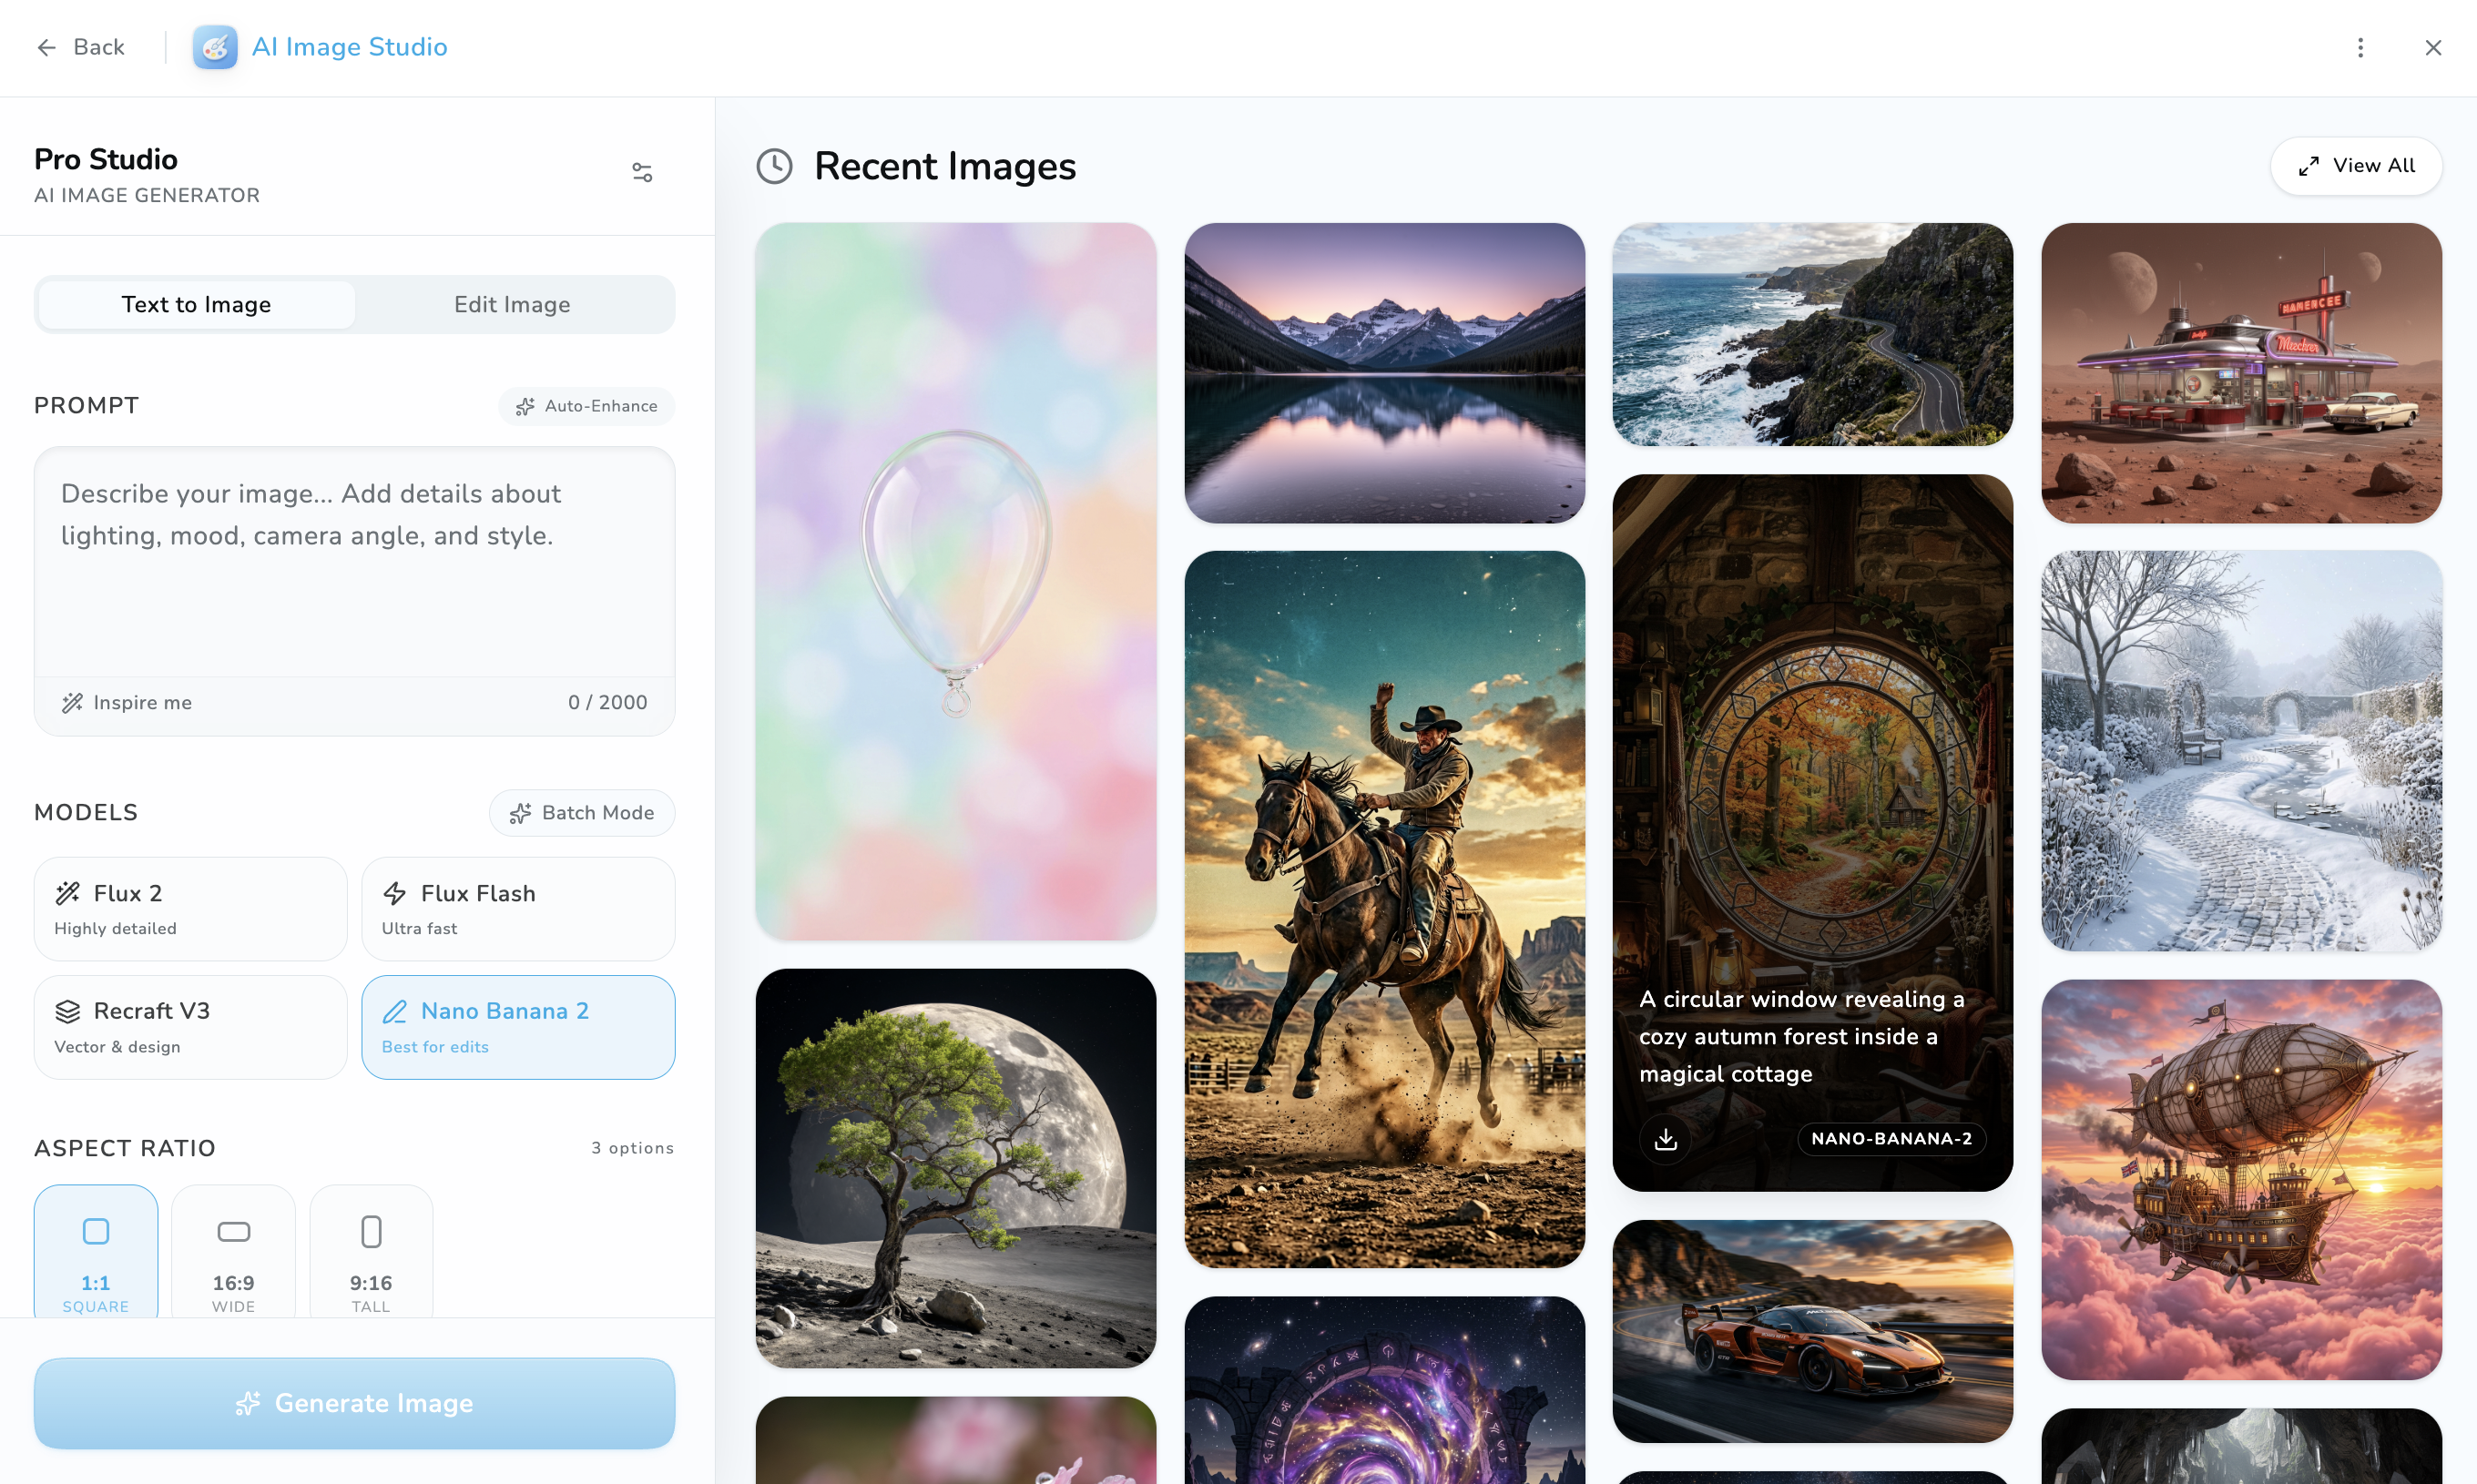
Task: Toggle the Auto-Enhance prompt option
Action: point(587,406)
